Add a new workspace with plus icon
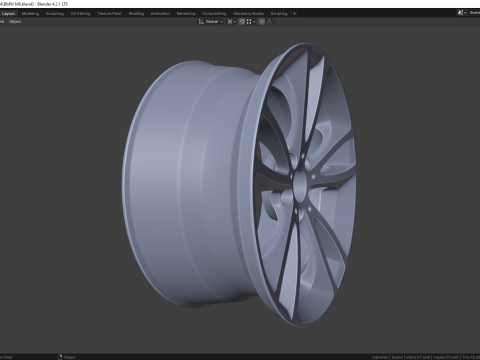The width and height of the screenshot is (480, 360). pyautogui.click(x=294, y=14)
